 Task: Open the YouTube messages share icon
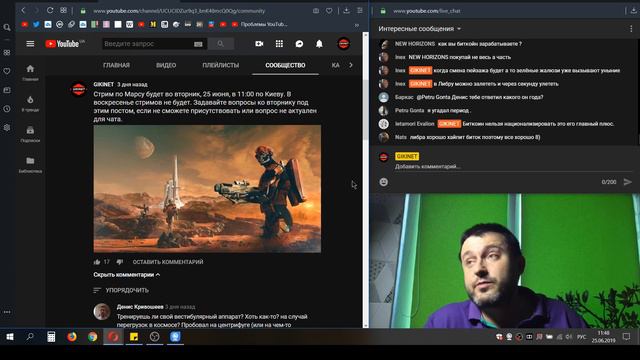tap(299, 44)
